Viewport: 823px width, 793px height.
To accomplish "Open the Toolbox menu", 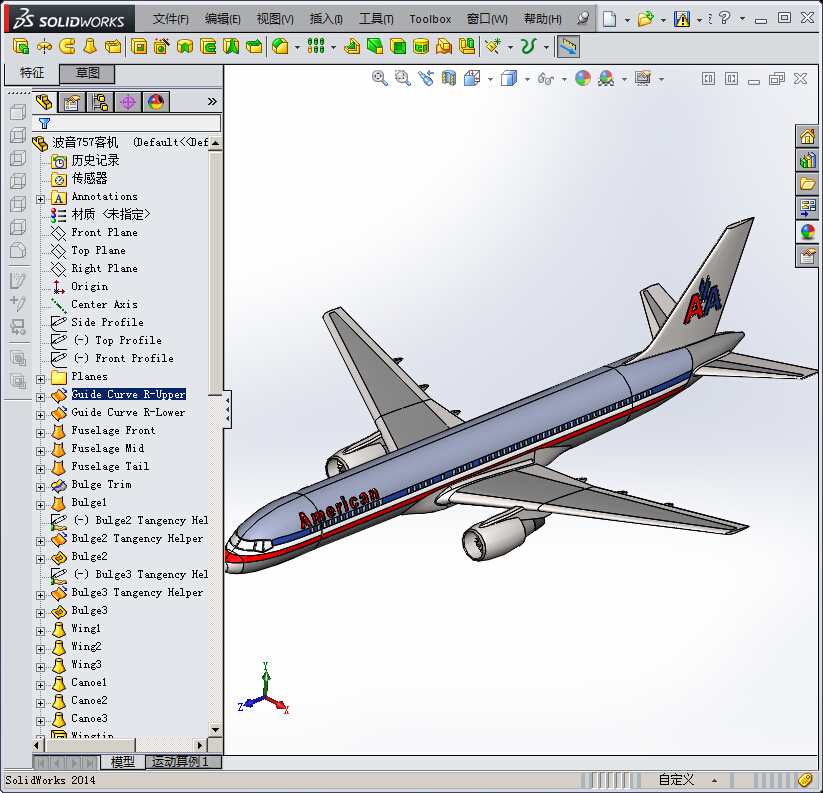I will point(430,19).
